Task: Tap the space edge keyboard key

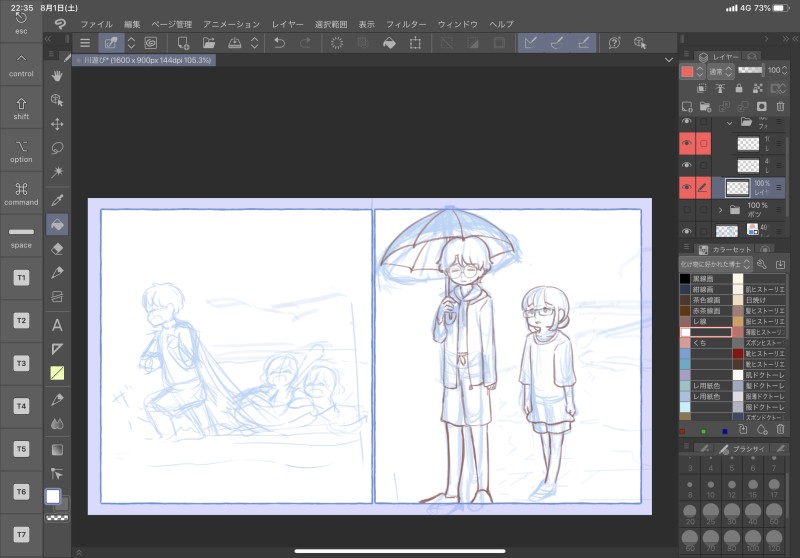Action: coord(21,237)
